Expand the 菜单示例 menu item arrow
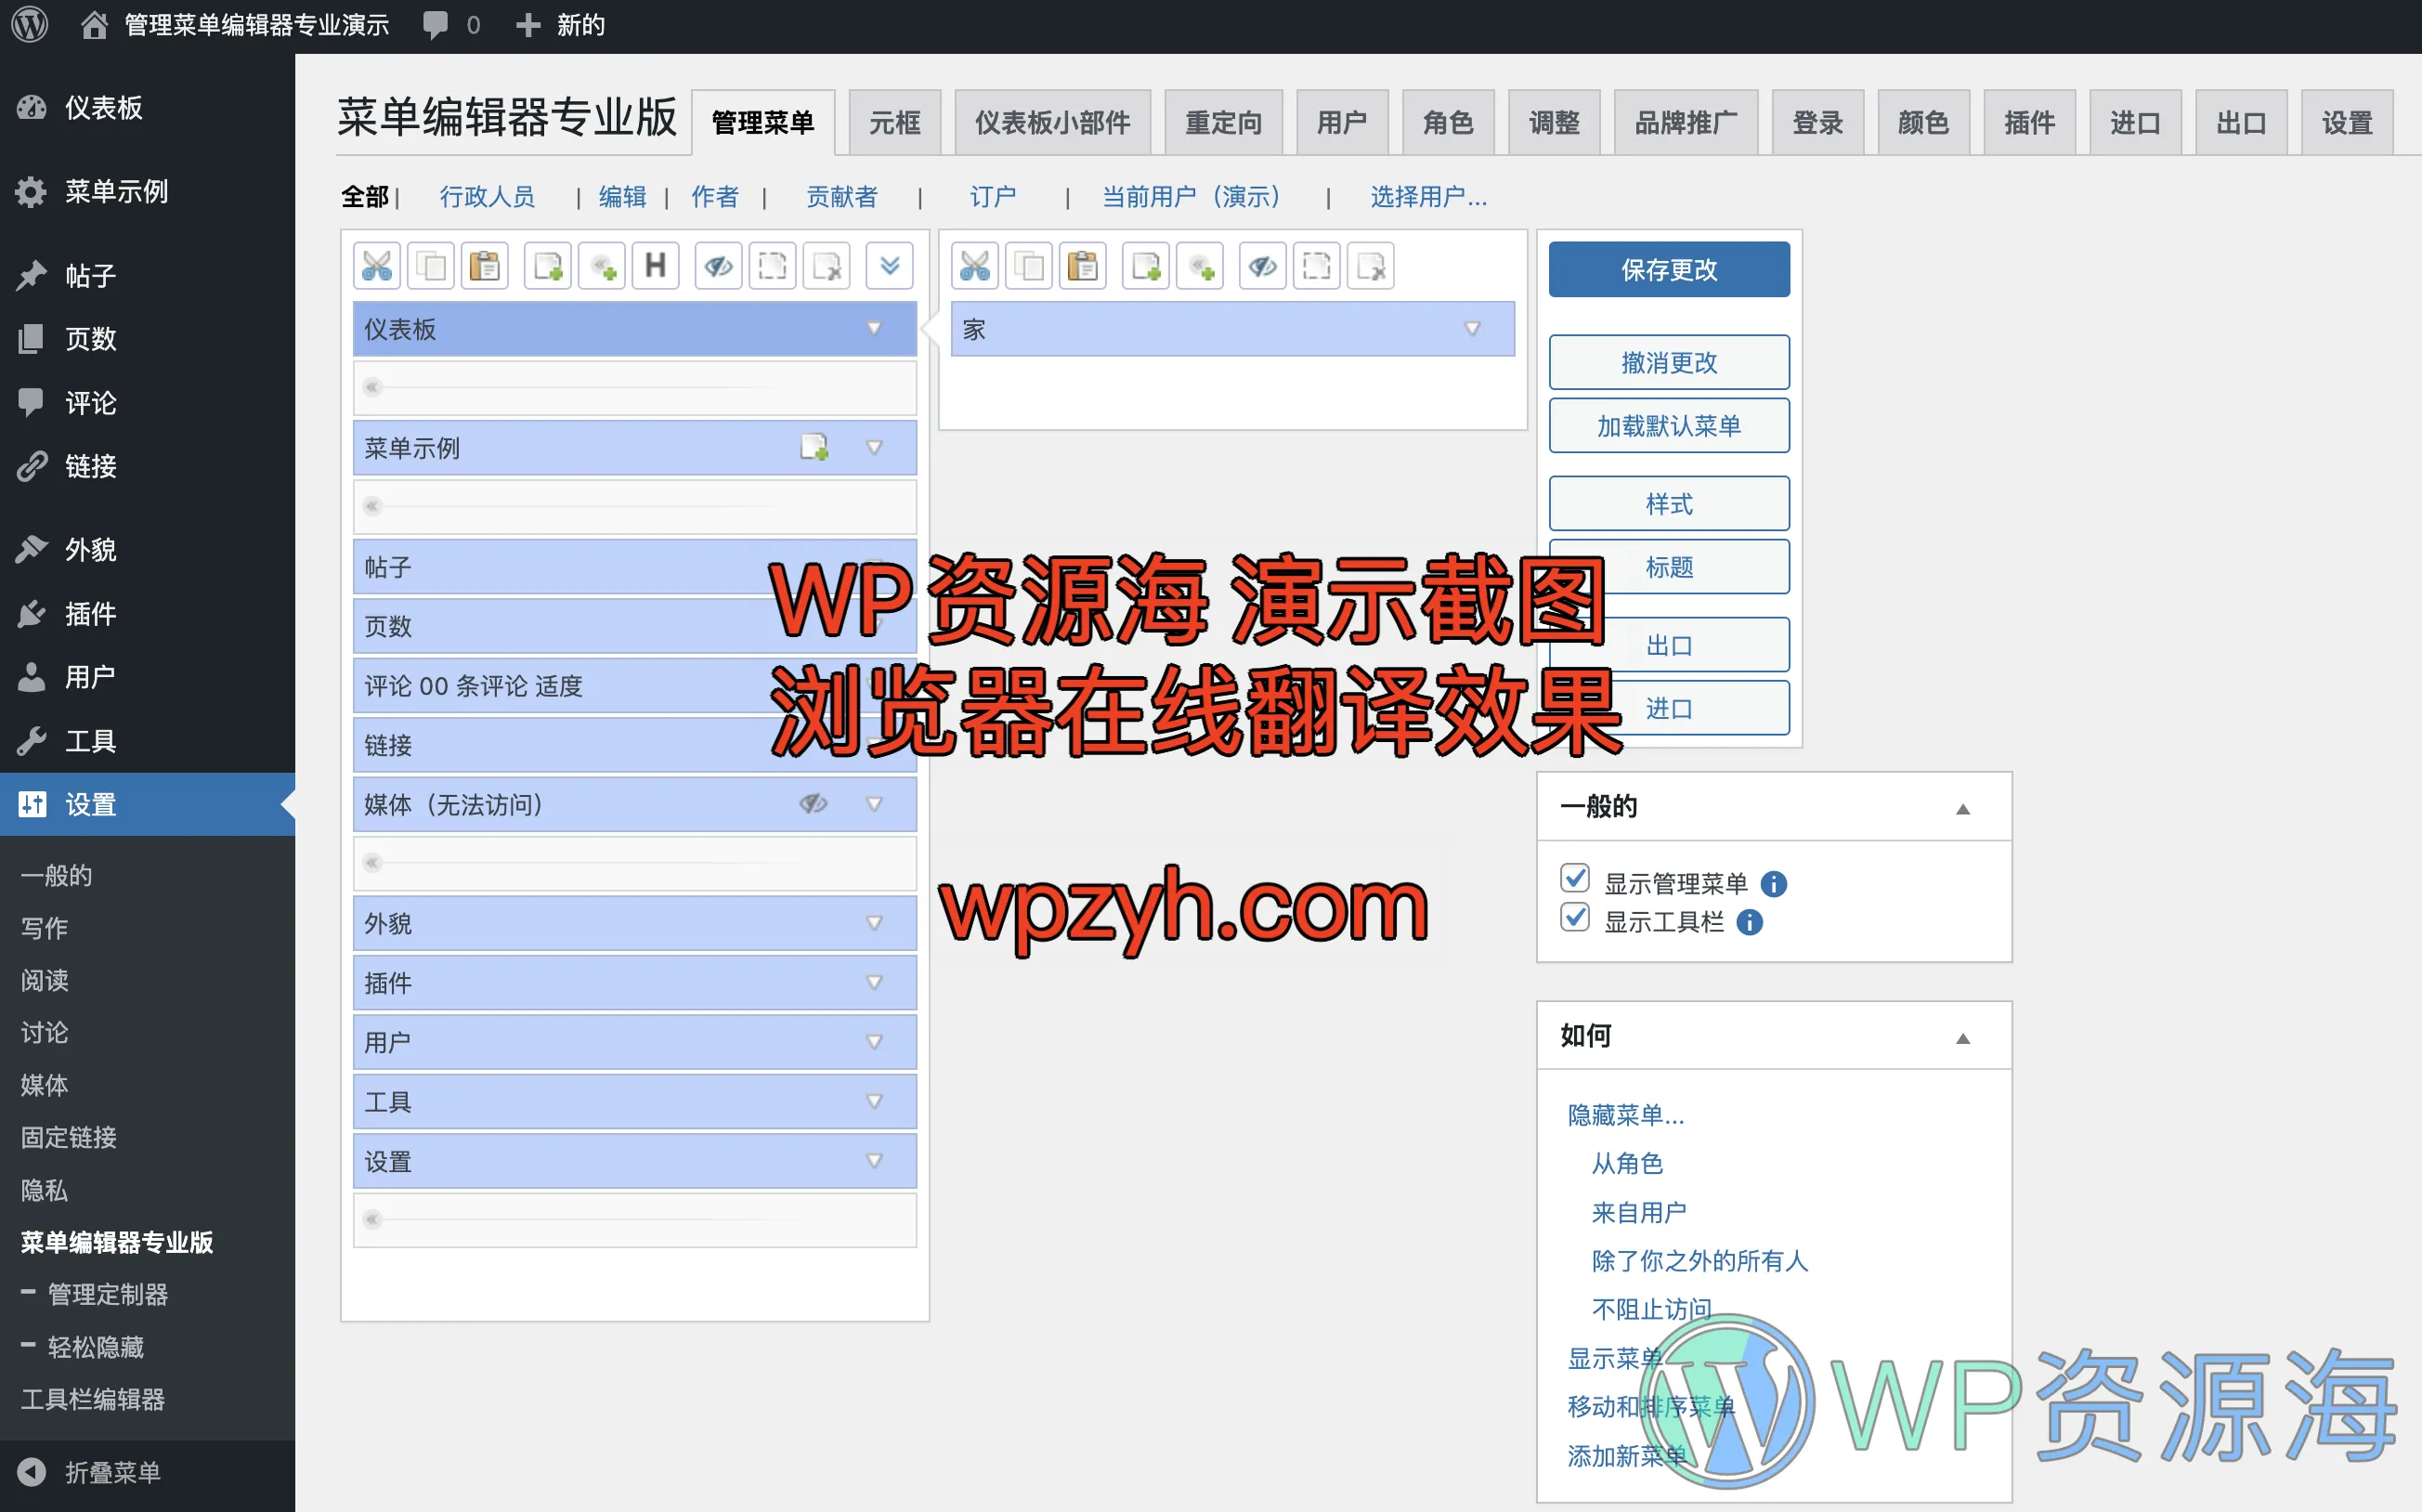 tap(874, 448)
